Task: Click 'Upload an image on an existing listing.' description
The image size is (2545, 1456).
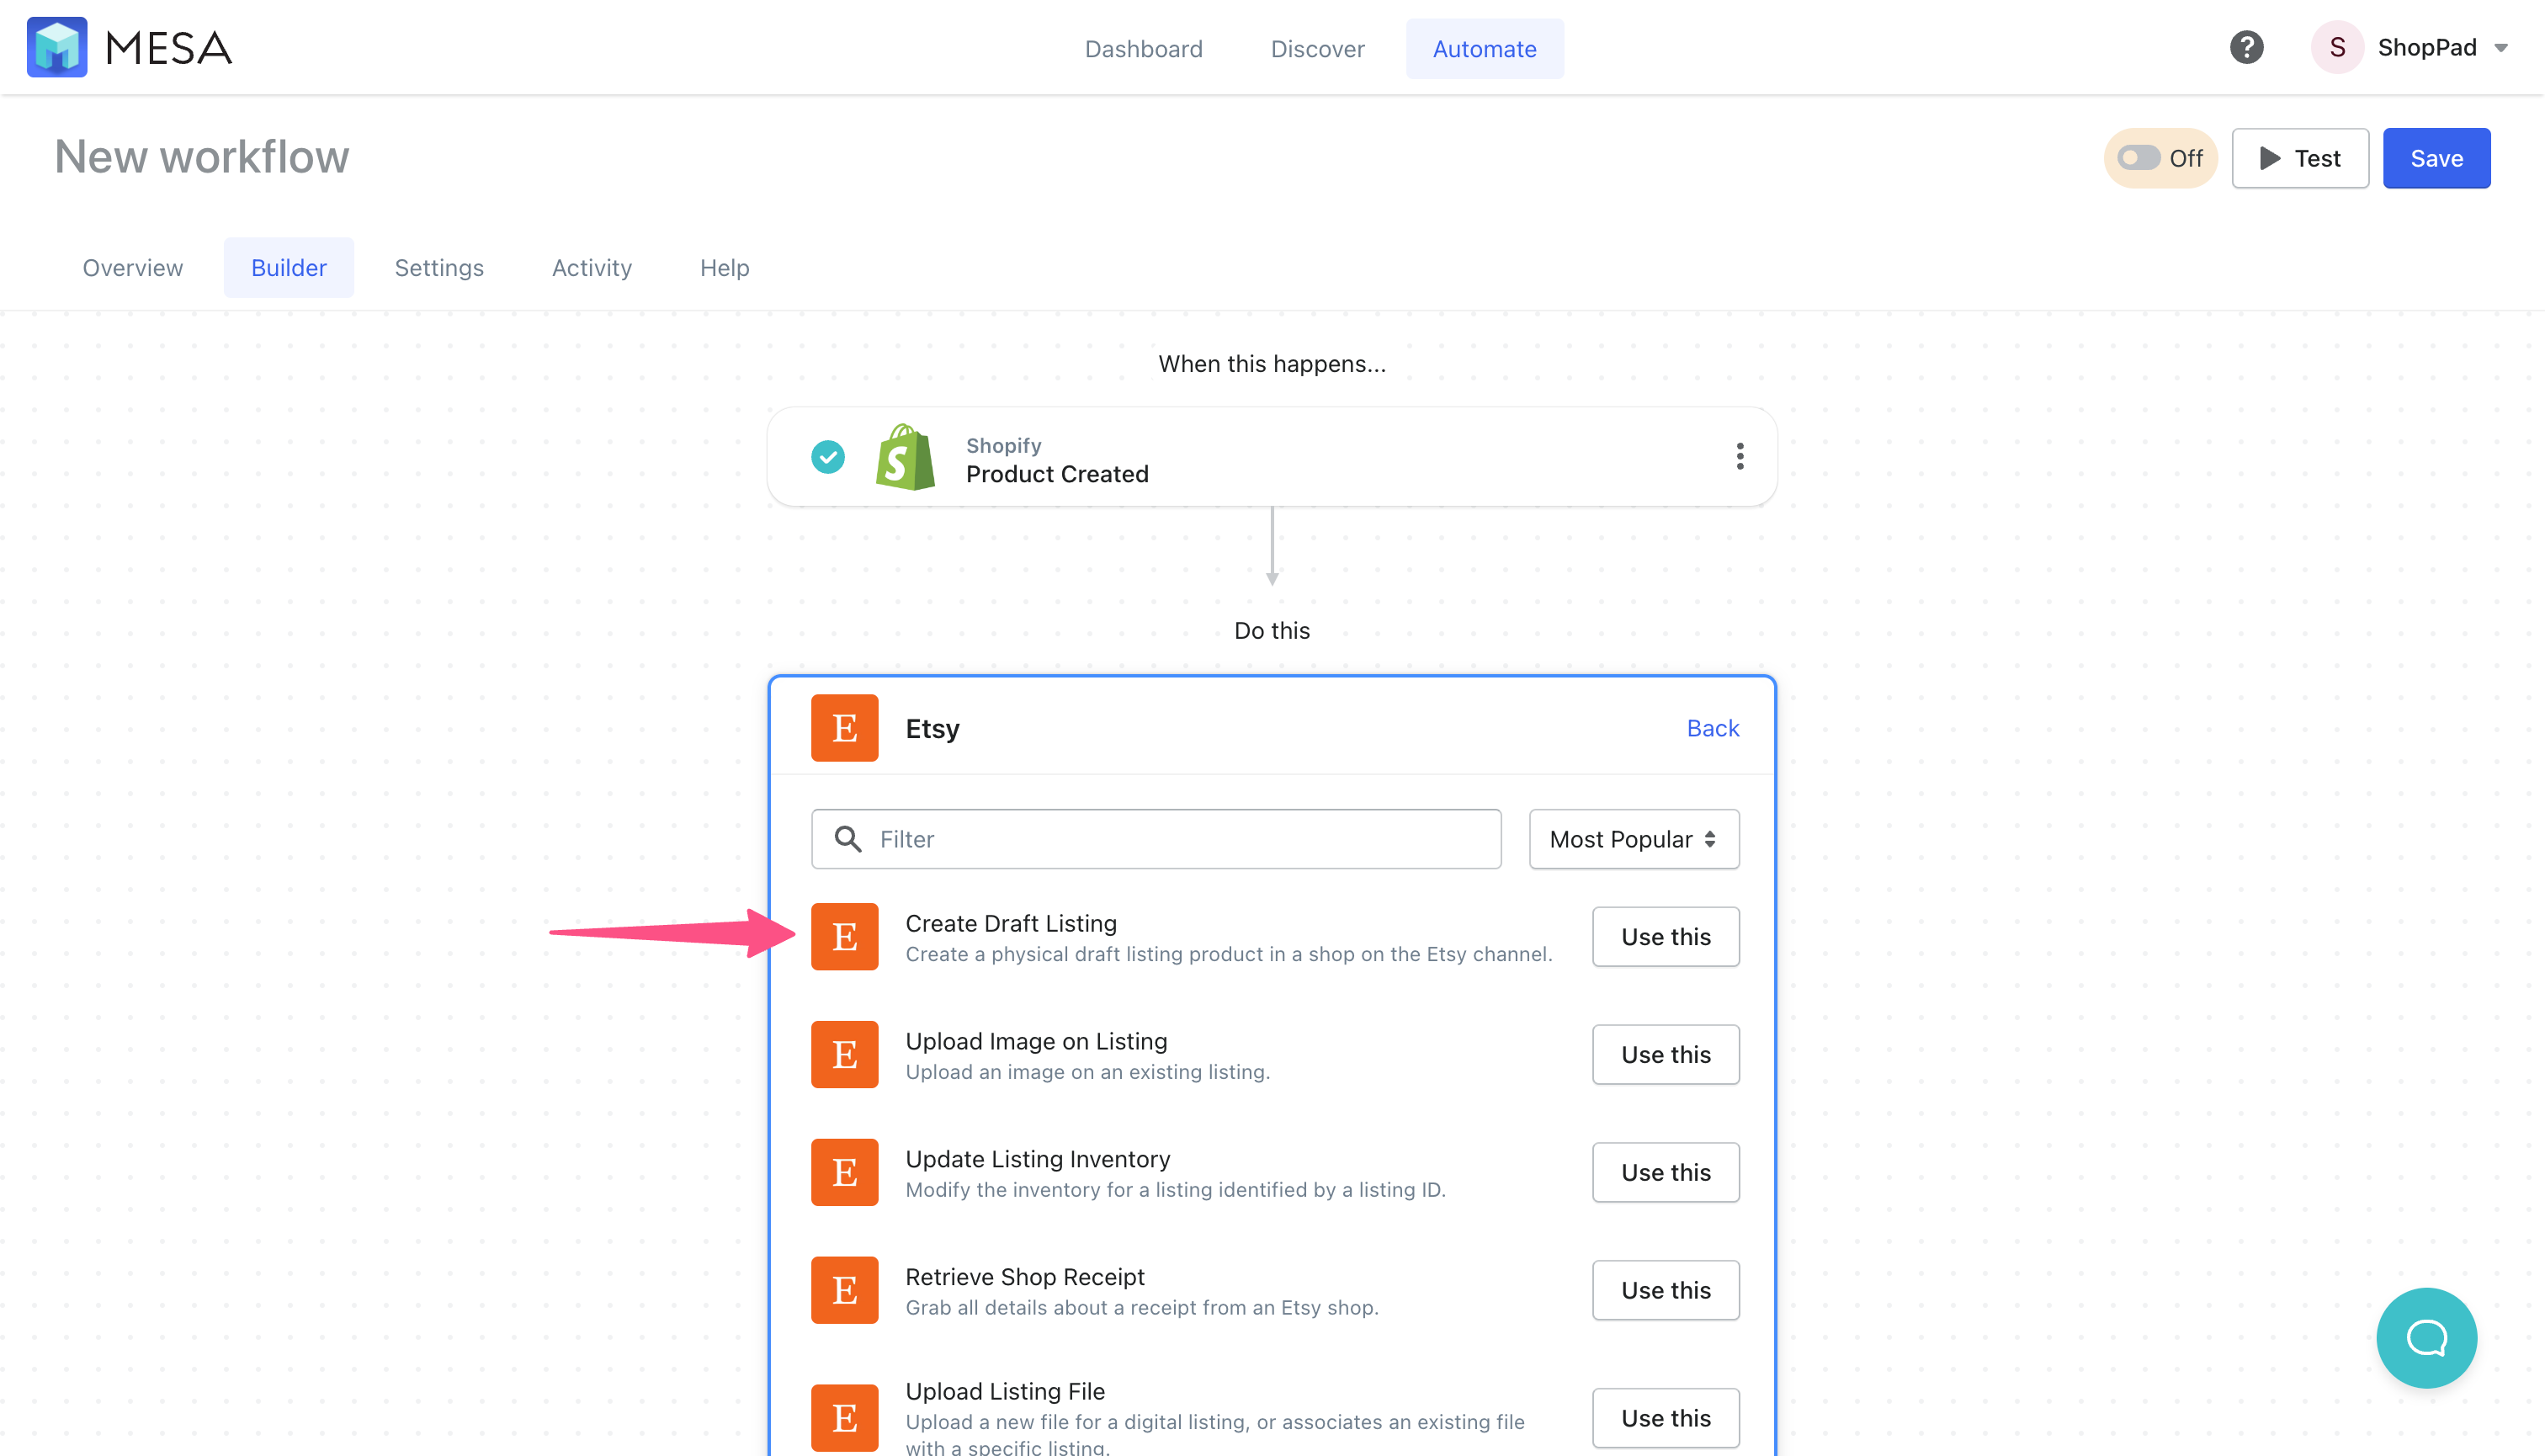Action: click(1088, 1072)
